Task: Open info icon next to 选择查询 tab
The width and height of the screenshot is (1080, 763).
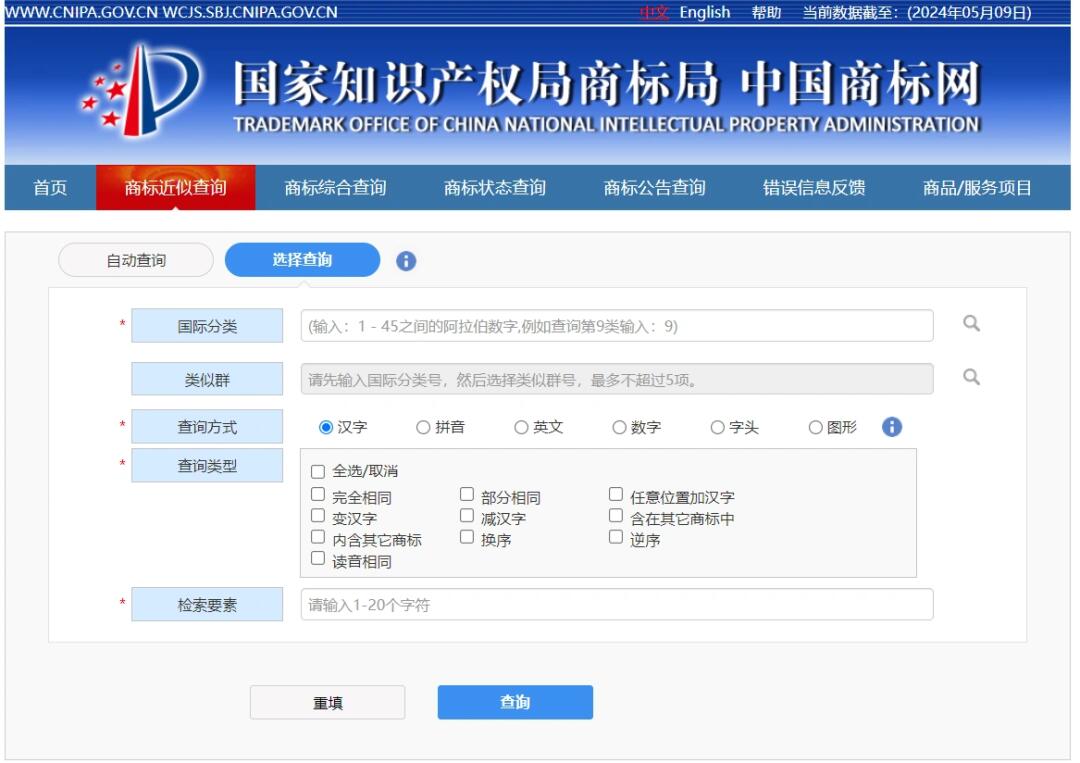Action: point(406,261)
